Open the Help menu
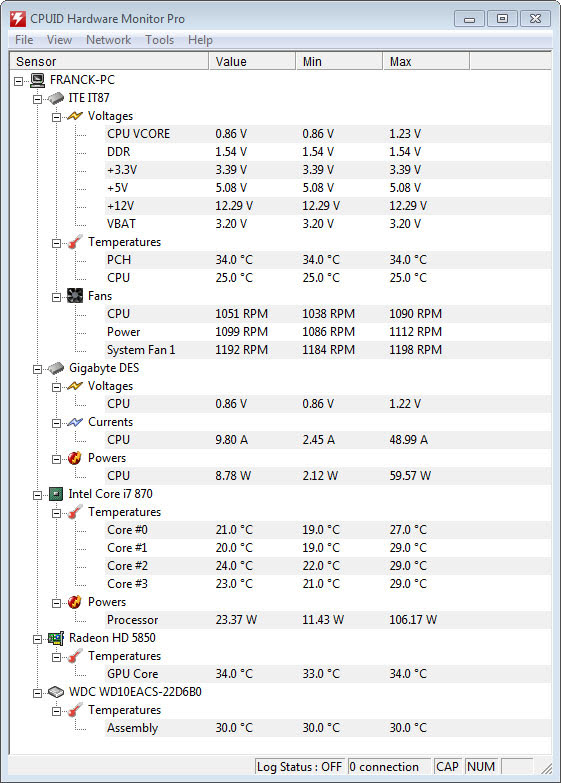 [x=200, y=40]
